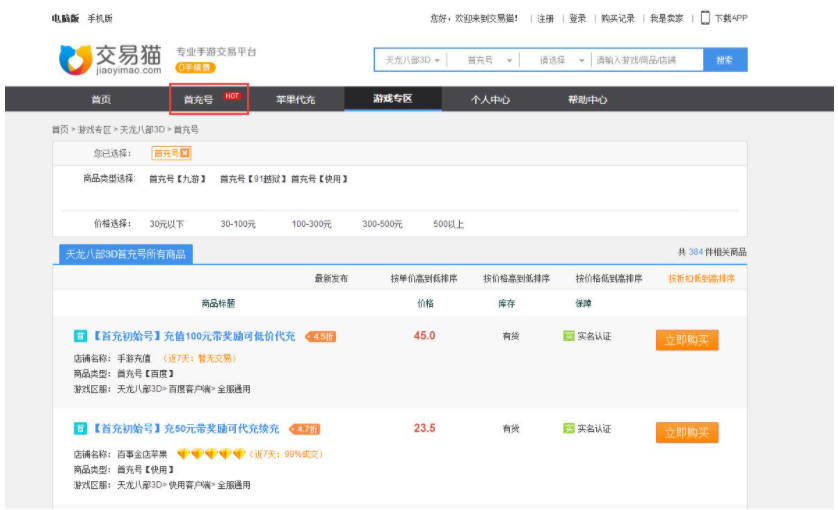Click the shop name 手游充值
838x510 pixels.
tap(134, 358)
